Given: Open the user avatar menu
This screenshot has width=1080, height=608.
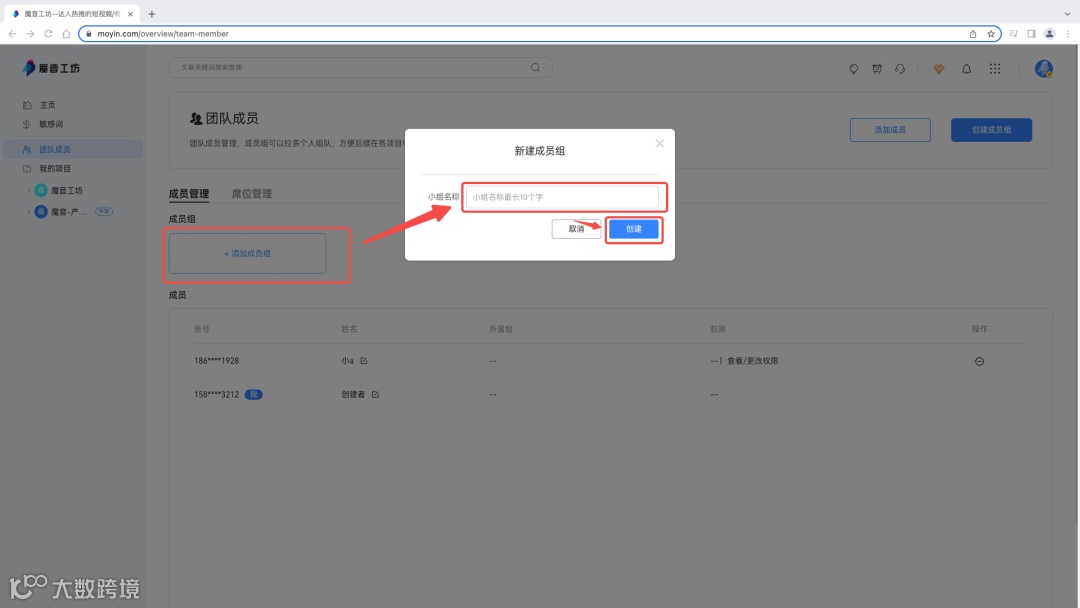Looking at the screenshot, I should pyautogui.click(x=1043, y=68).
